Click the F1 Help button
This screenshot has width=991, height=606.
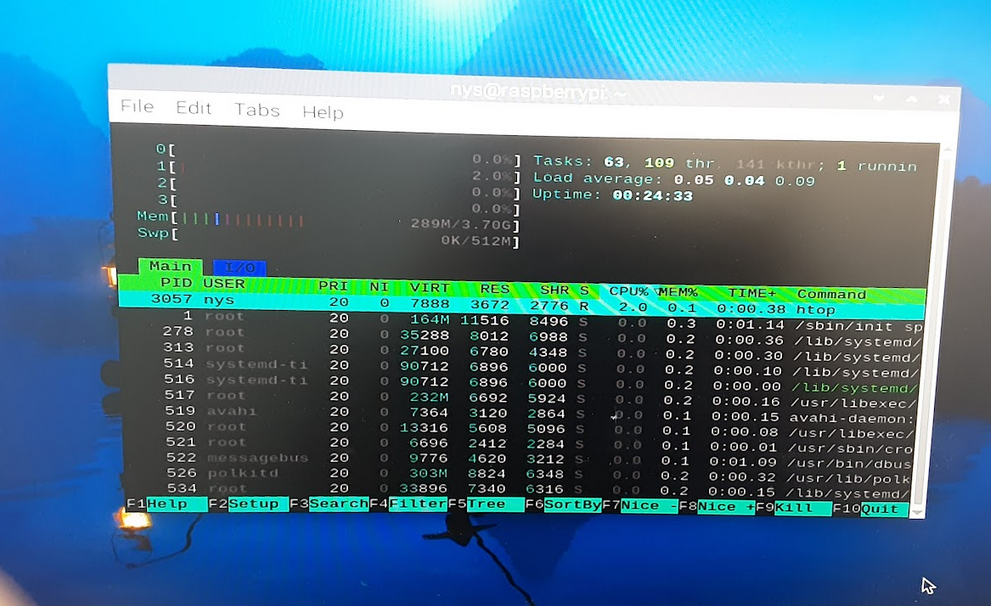(x=167, y=504)
